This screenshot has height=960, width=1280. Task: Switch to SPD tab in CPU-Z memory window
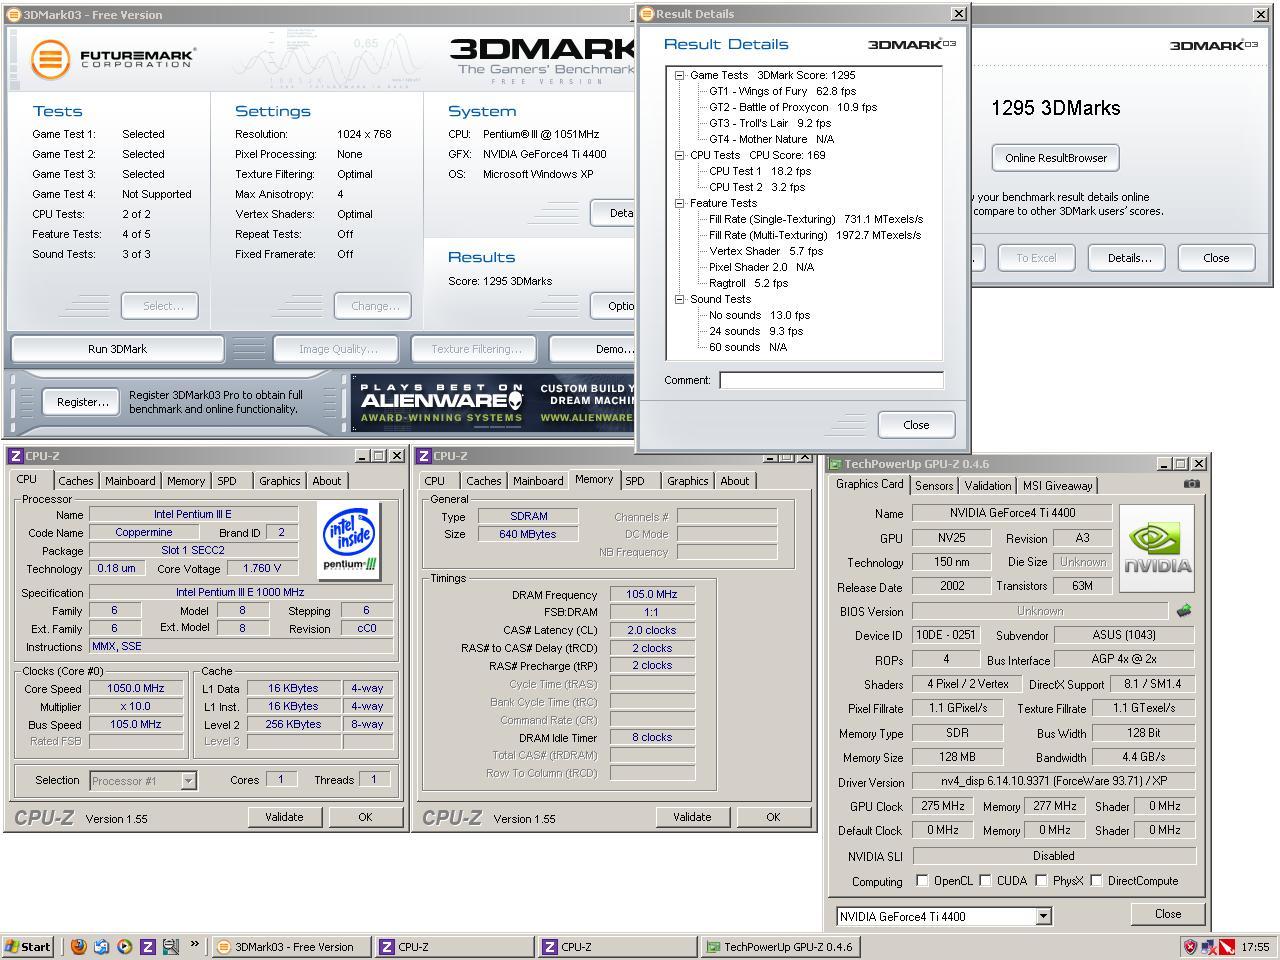click(635, 481)
